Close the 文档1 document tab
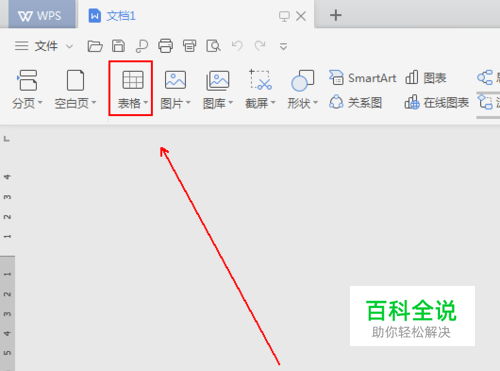This screenshot has height=371, width=500. tap(301, 16)
